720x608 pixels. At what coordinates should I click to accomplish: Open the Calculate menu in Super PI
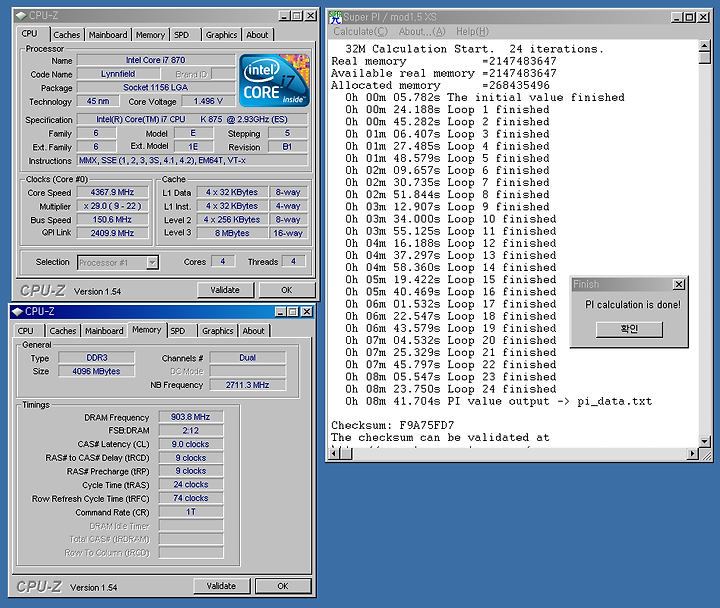coord(360,32)
